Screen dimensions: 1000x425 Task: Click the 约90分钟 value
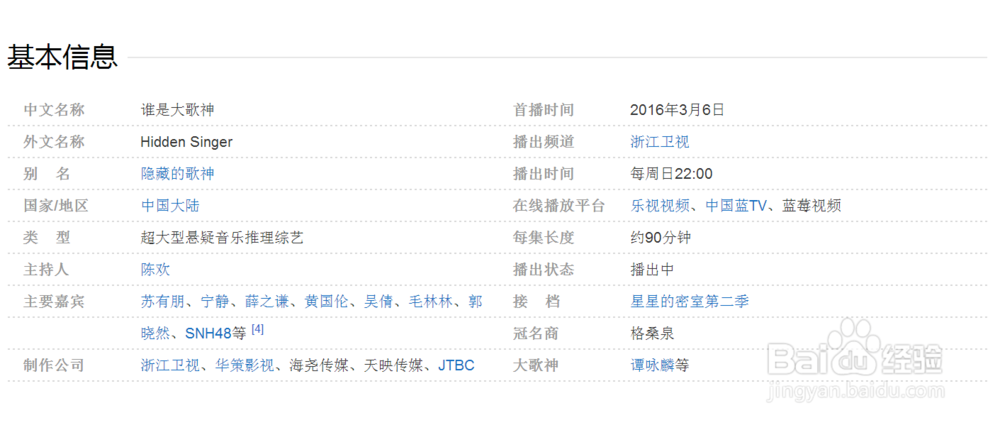tap(660, 237)
